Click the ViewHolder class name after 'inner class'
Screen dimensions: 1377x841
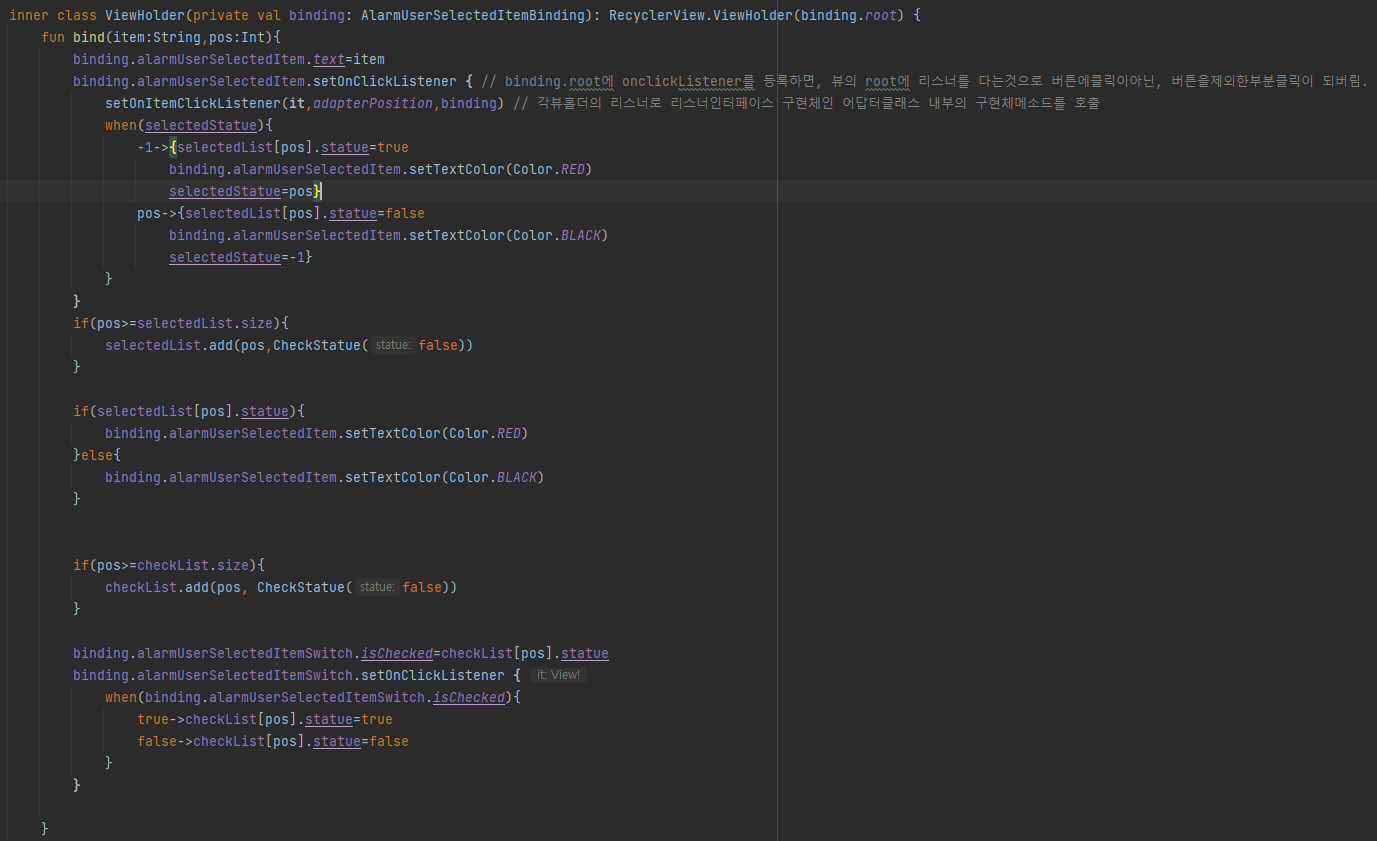(x=144, y=16)
